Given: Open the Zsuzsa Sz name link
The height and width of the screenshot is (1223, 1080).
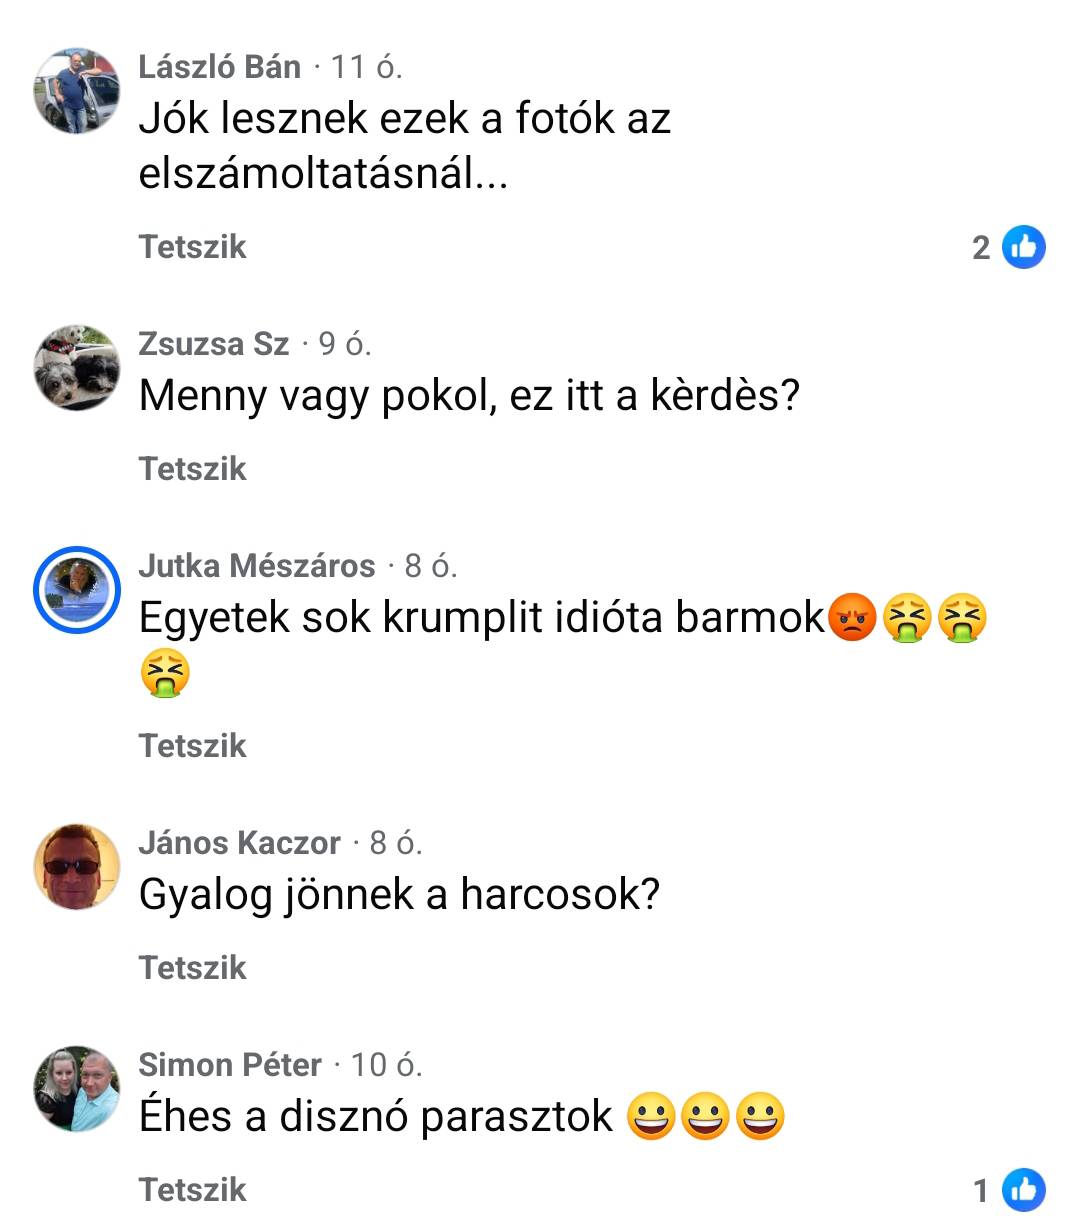Looking at the screenshot, I should 213,344.
